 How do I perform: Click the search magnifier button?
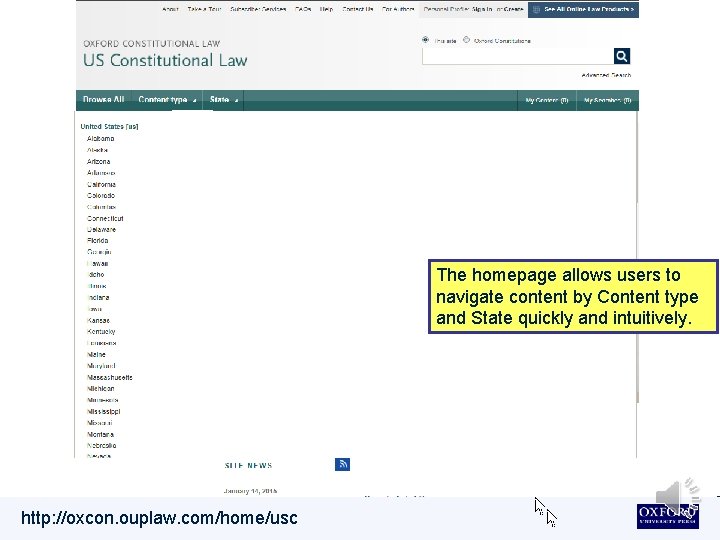[622, 56]
